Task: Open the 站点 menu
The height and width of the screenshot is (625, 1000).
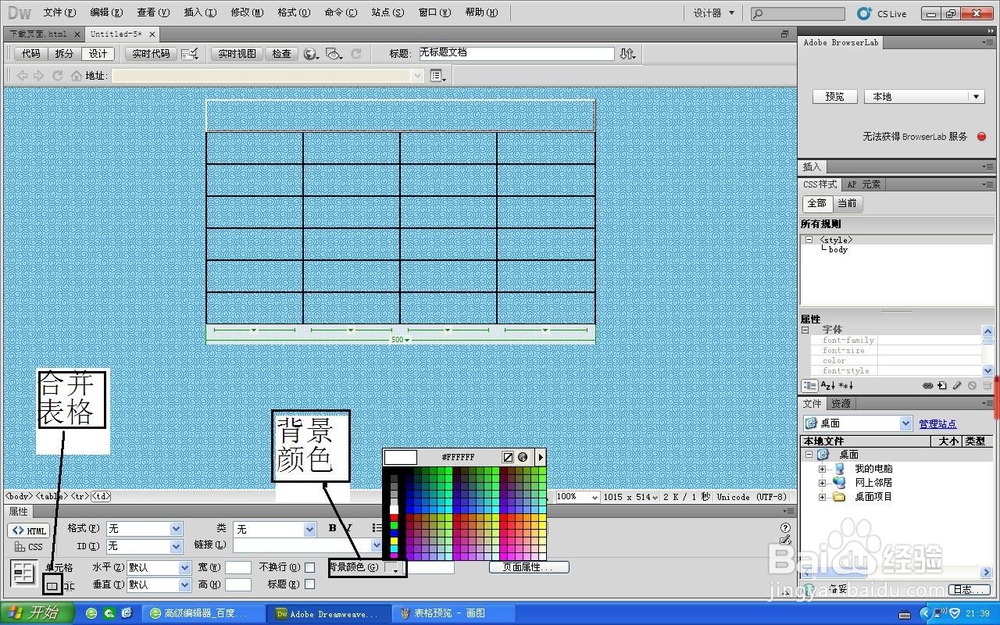Action: click(388, 12)
